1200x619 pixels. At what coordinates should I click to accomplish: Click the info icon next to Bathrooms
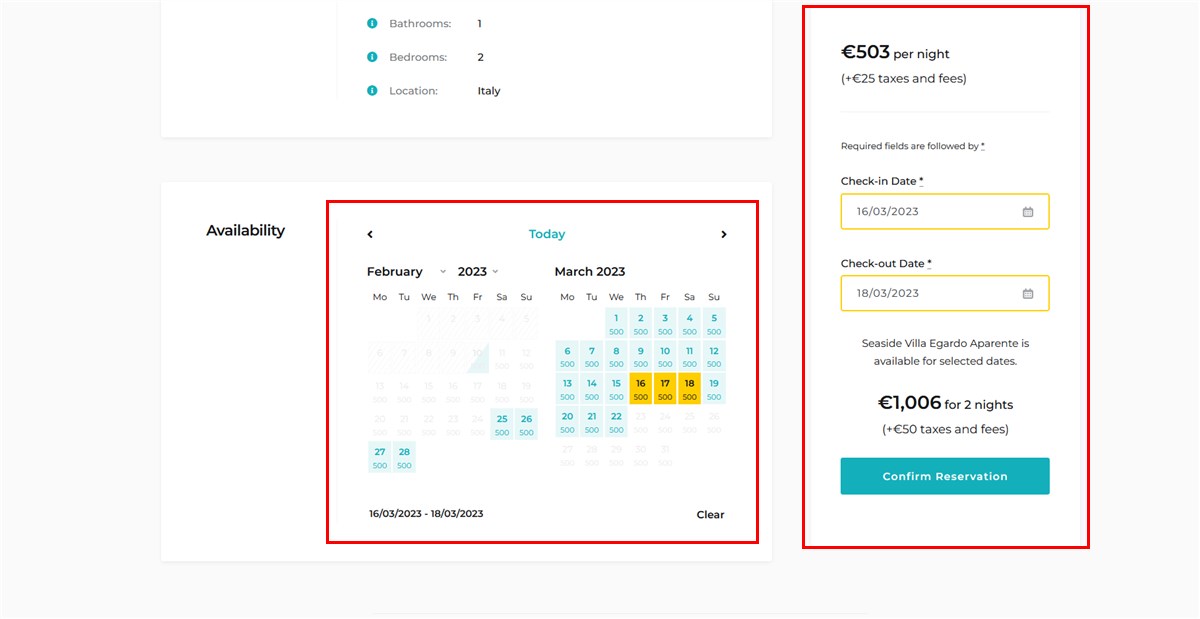click(x=373, y=23)
